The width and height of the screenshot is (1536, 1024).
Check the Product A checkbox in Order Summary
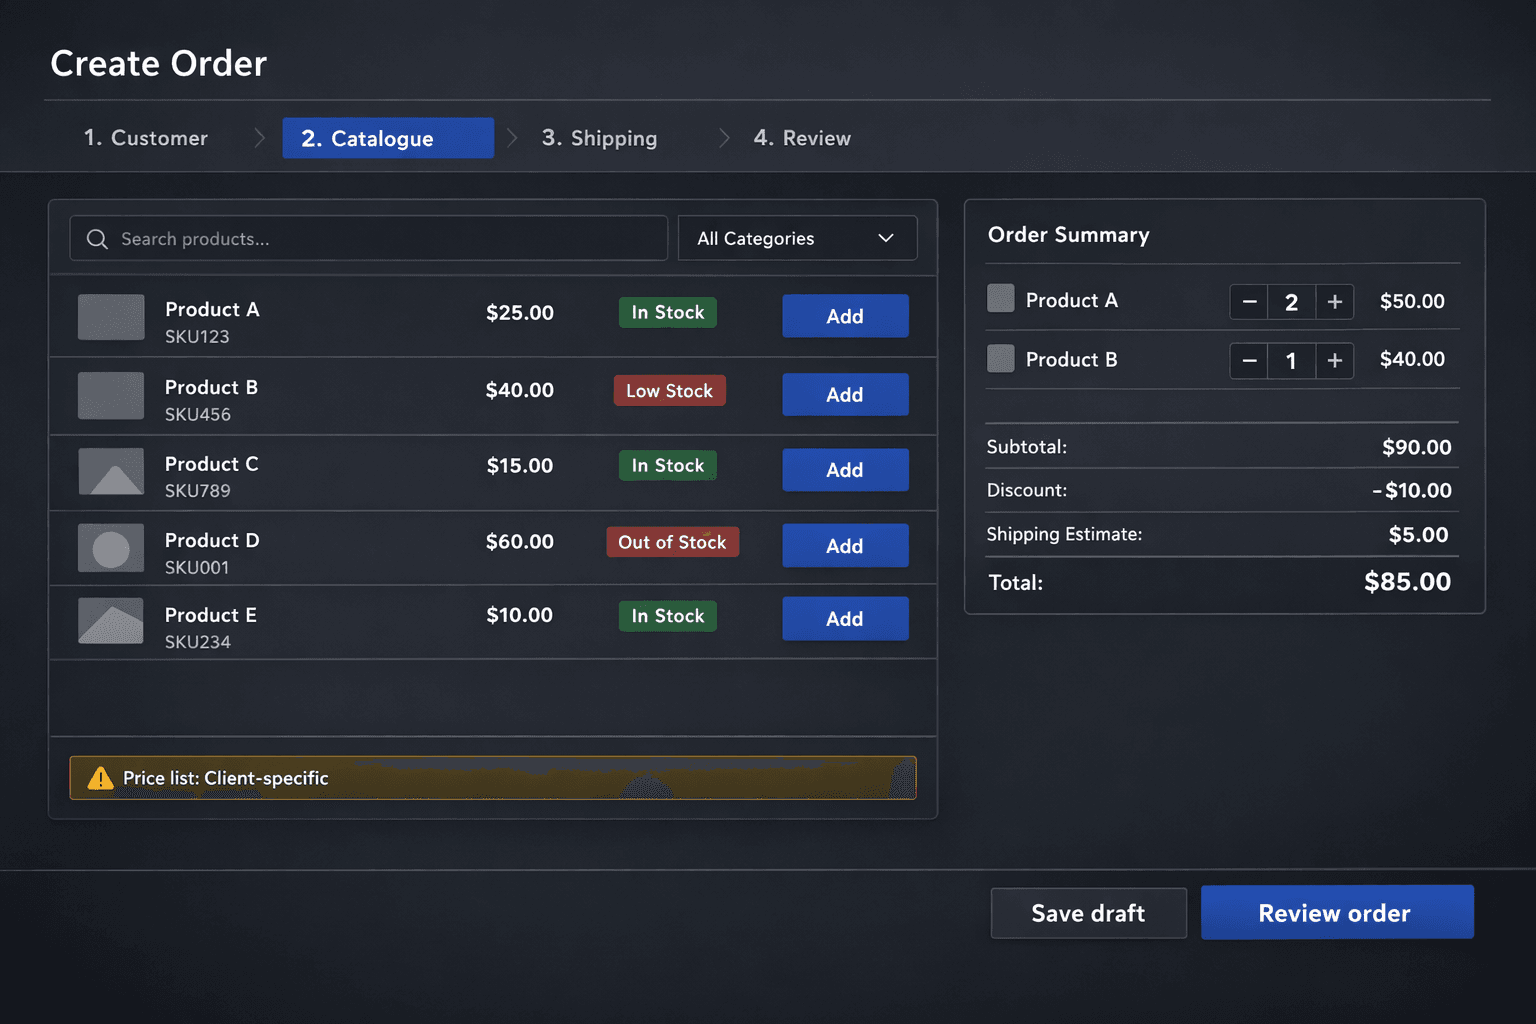[x=1000, y=298]
